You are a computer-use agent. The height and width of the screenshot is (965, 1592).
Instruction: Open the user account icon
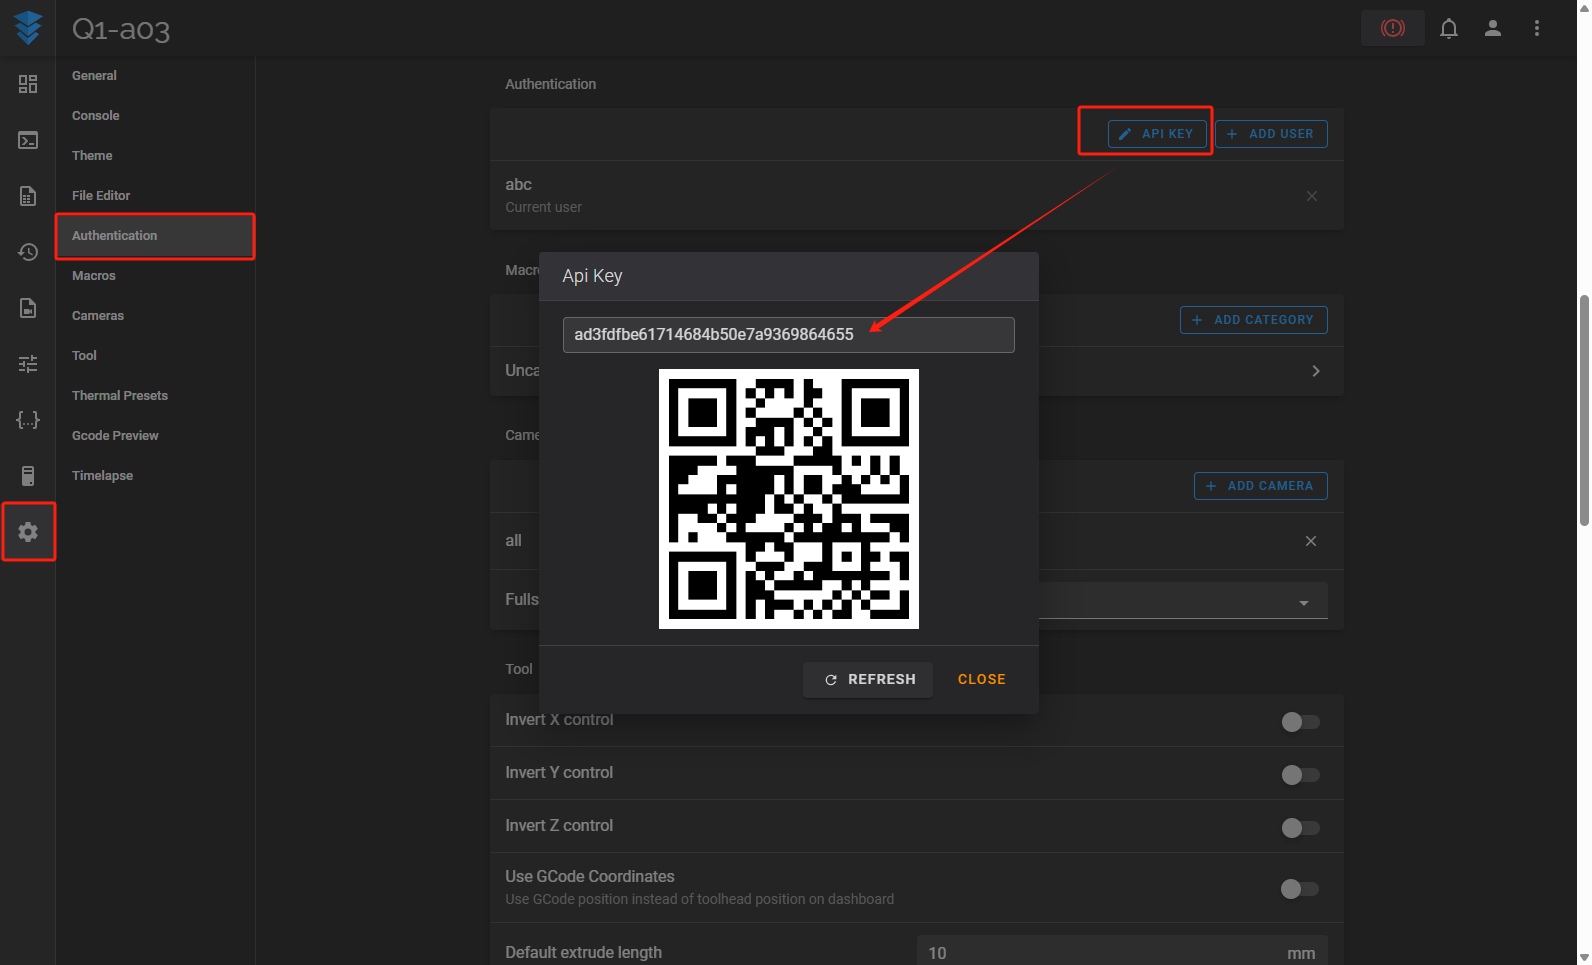tap(1492, 28)
